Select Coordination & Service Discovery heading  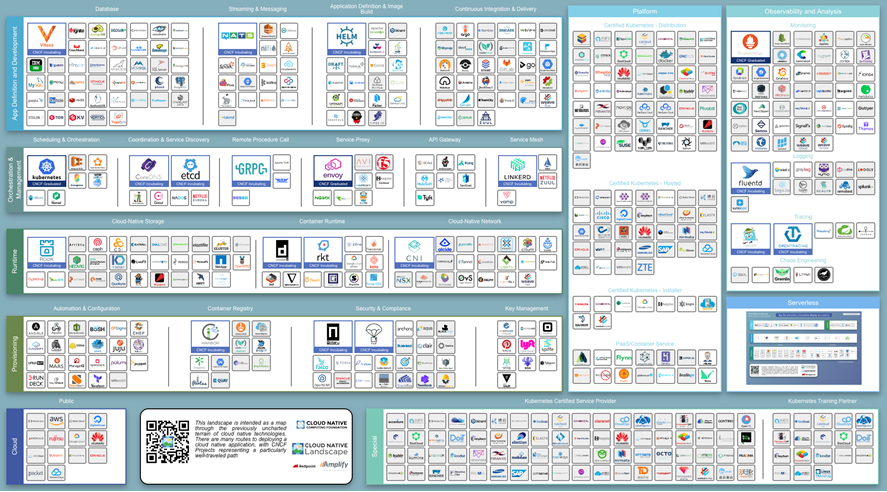point(169,140)
